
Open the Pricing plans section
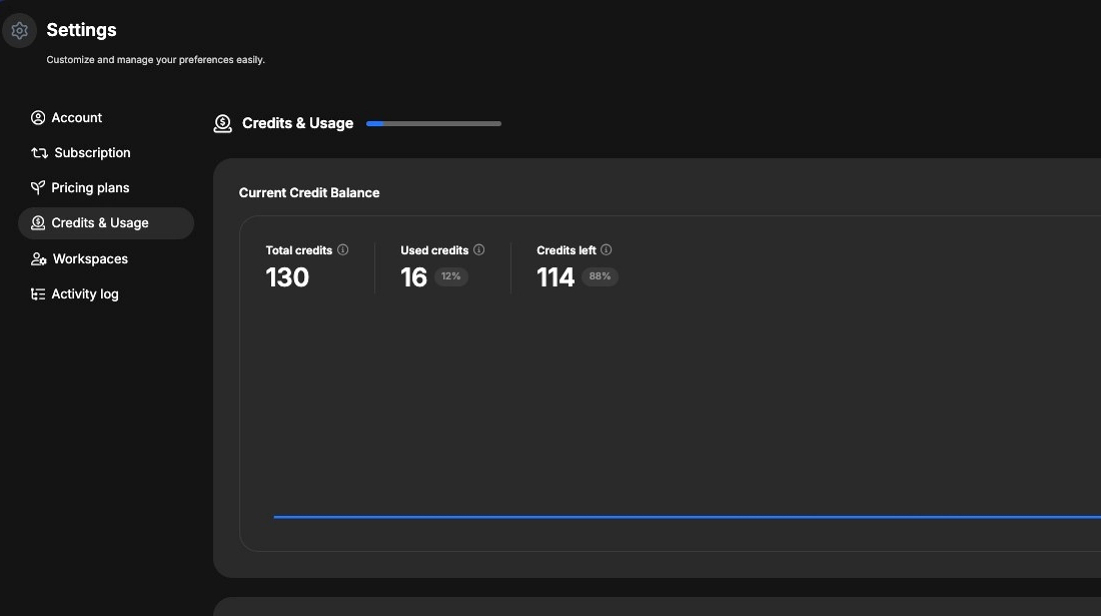pyautogui.click(x=90, y=188)
